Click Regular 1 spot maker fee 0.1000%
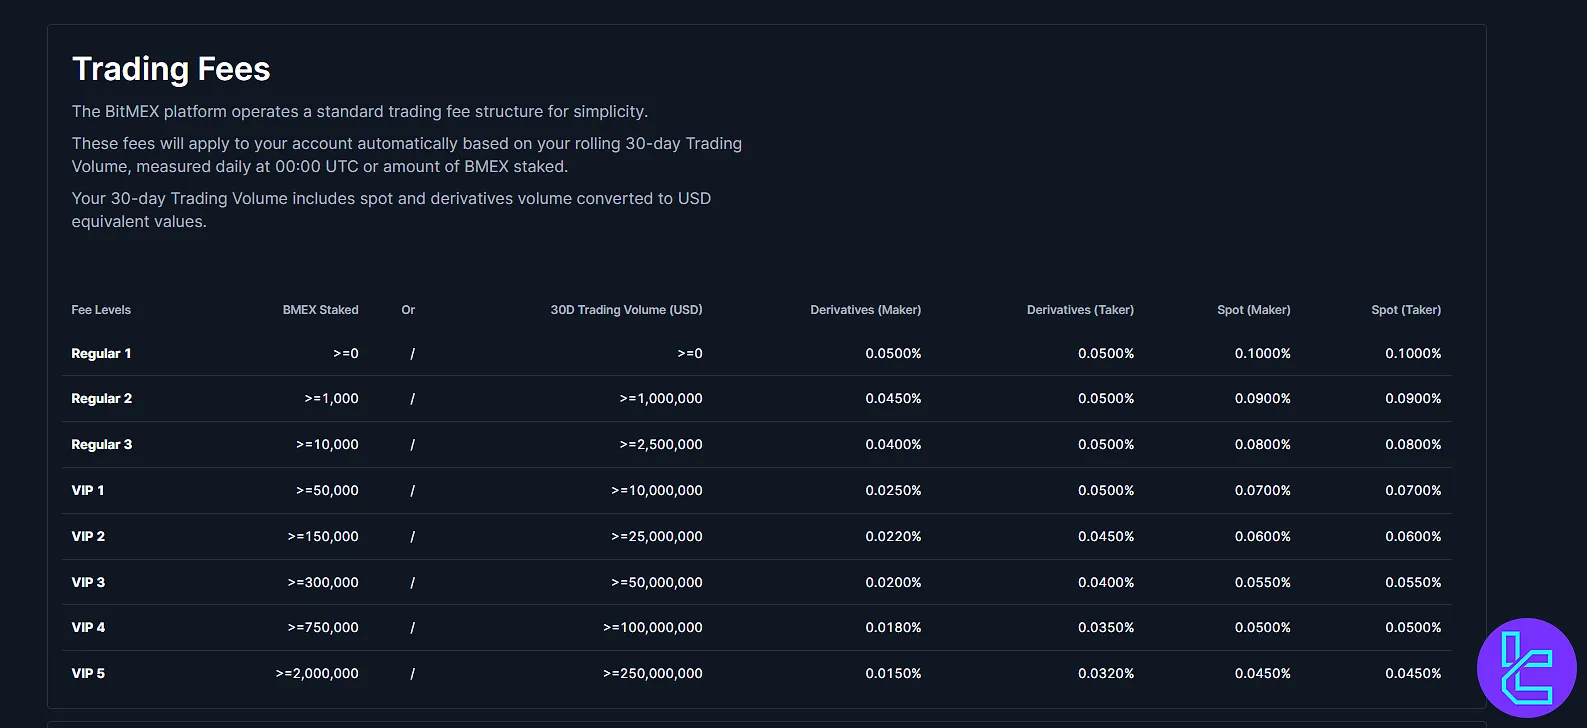The height and width of the screenshot is (728, 1587). point(1262,353)
